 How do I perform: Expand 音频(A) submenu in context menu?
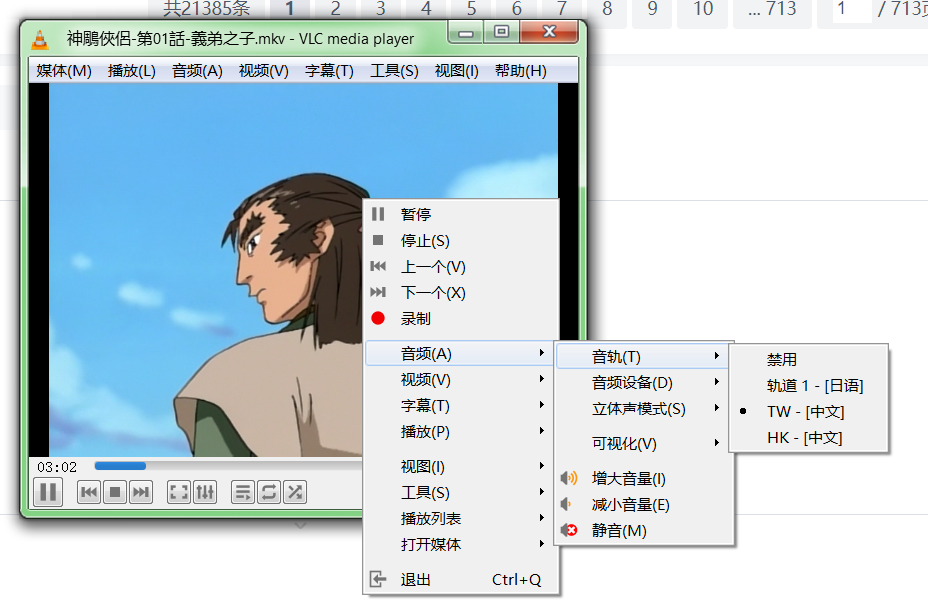tap(461, 353)
